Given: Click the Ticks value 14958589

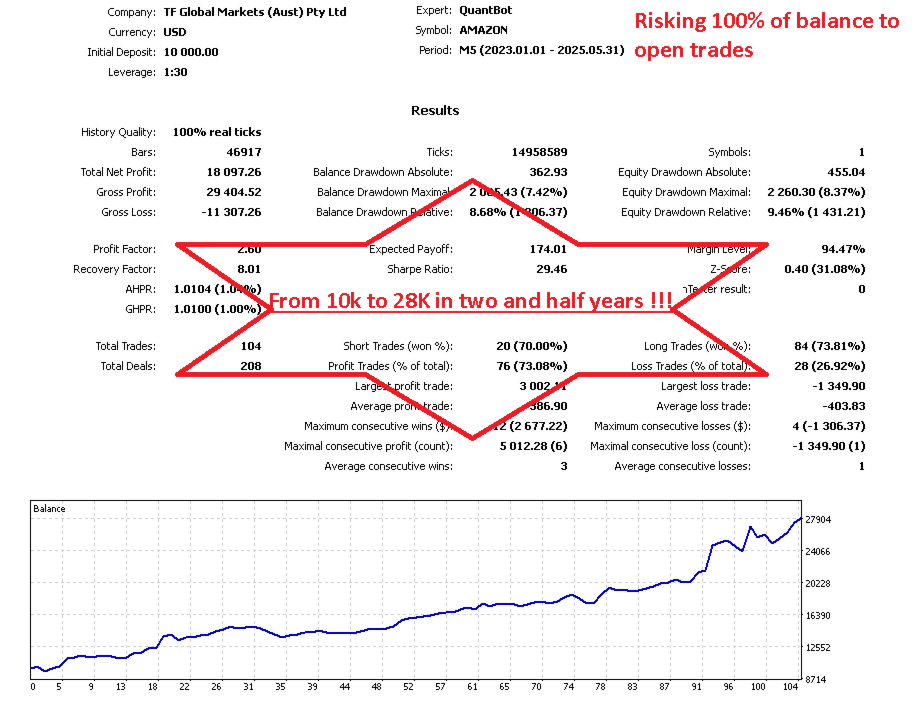Looking at the screenshot, I should point(538,151).
